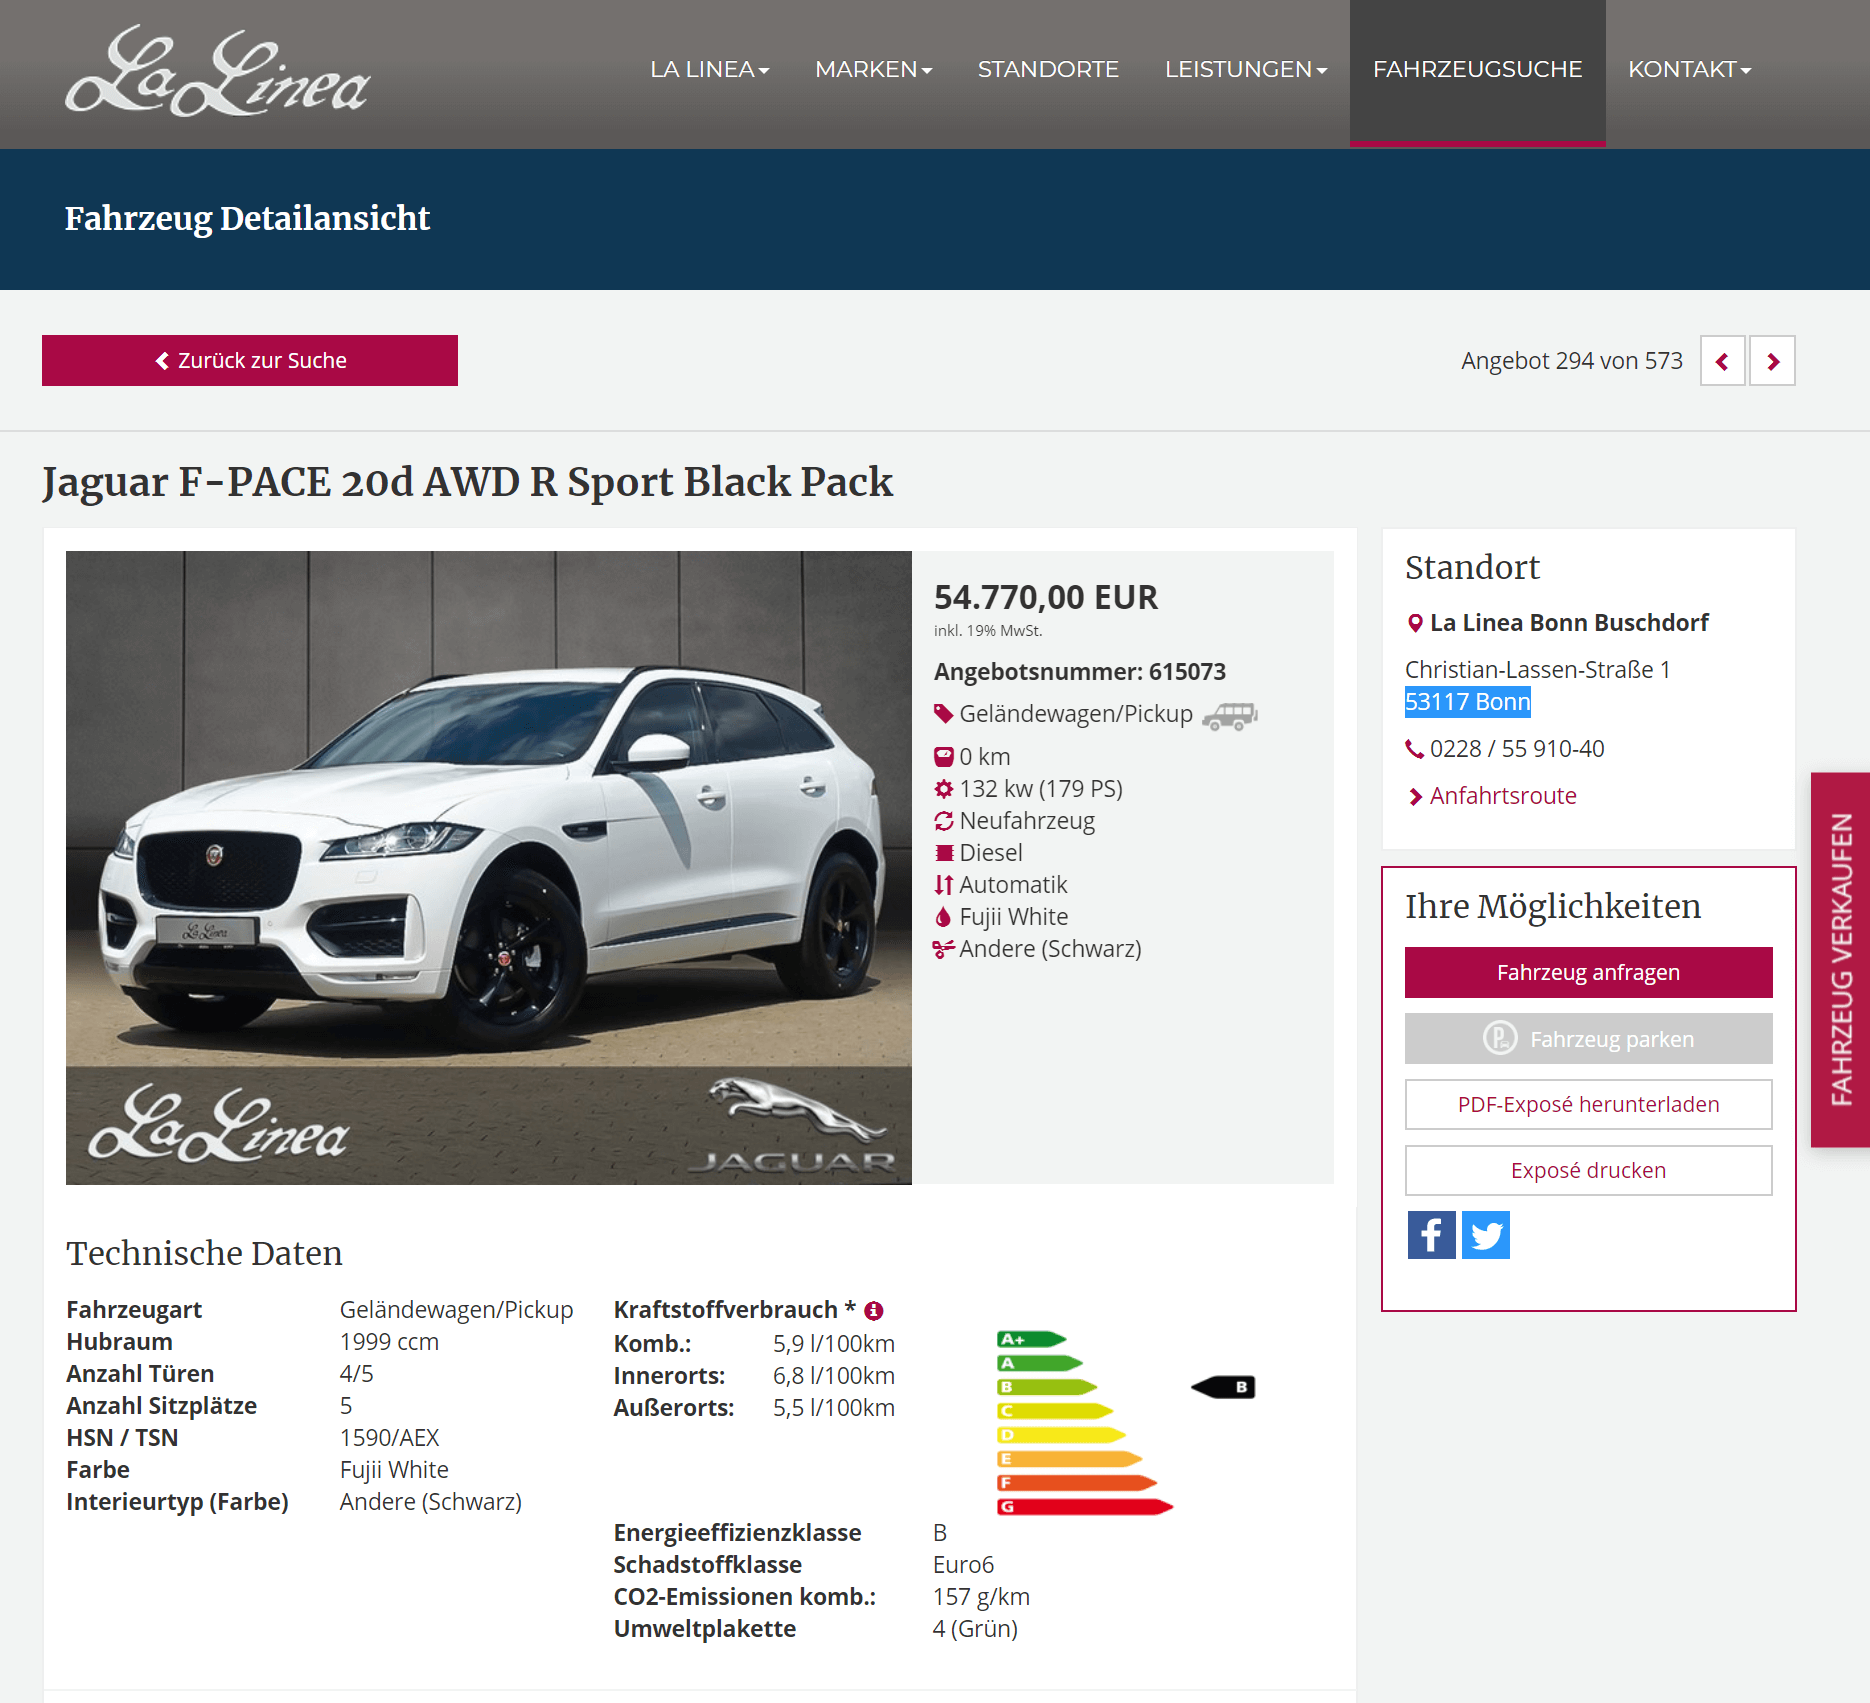Open the MARKEN dropdown menu
1870x1703 pixels.
(873, 69)
